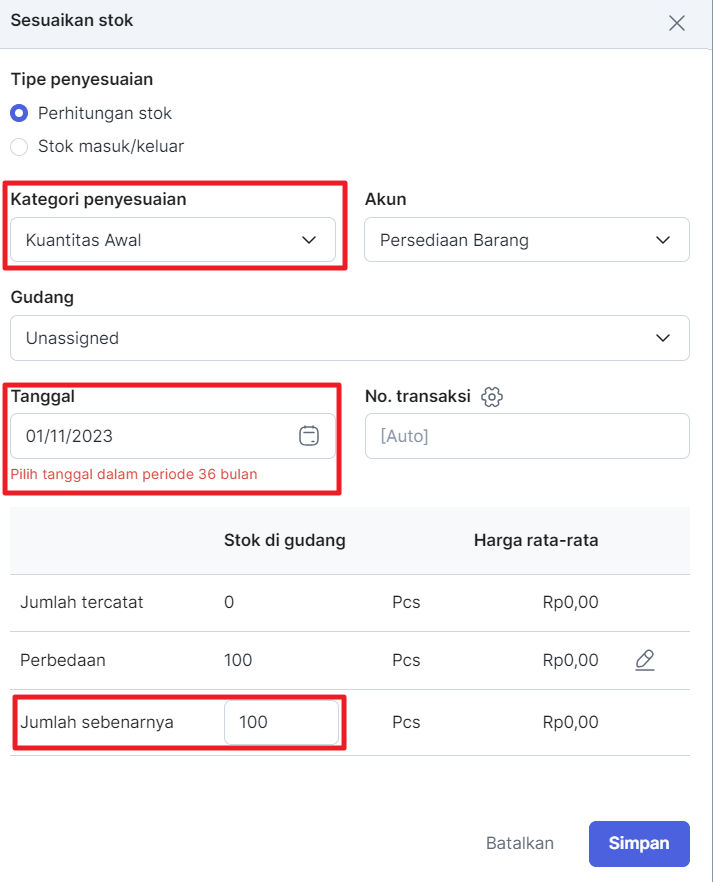The height and width of the screenshot is (882, 713).
Task: Click the chevron arrow of Akun dropdown
Action: pos(663,240)
